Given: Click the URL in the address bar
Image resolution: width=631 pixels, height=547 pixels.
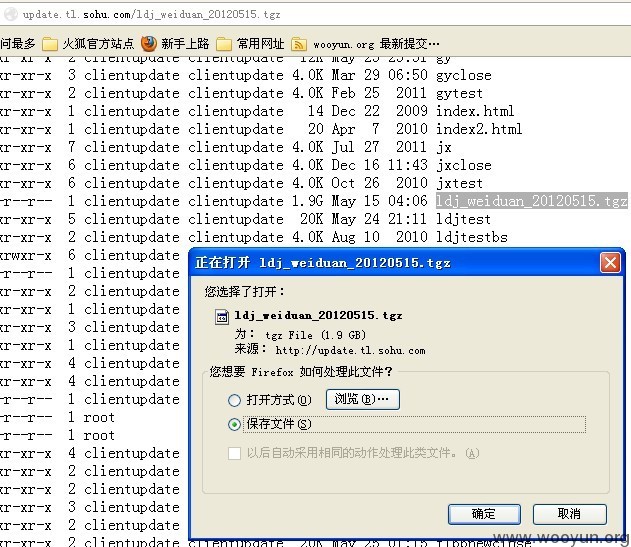Looking at the screenshot, I should tap(151, 14).
